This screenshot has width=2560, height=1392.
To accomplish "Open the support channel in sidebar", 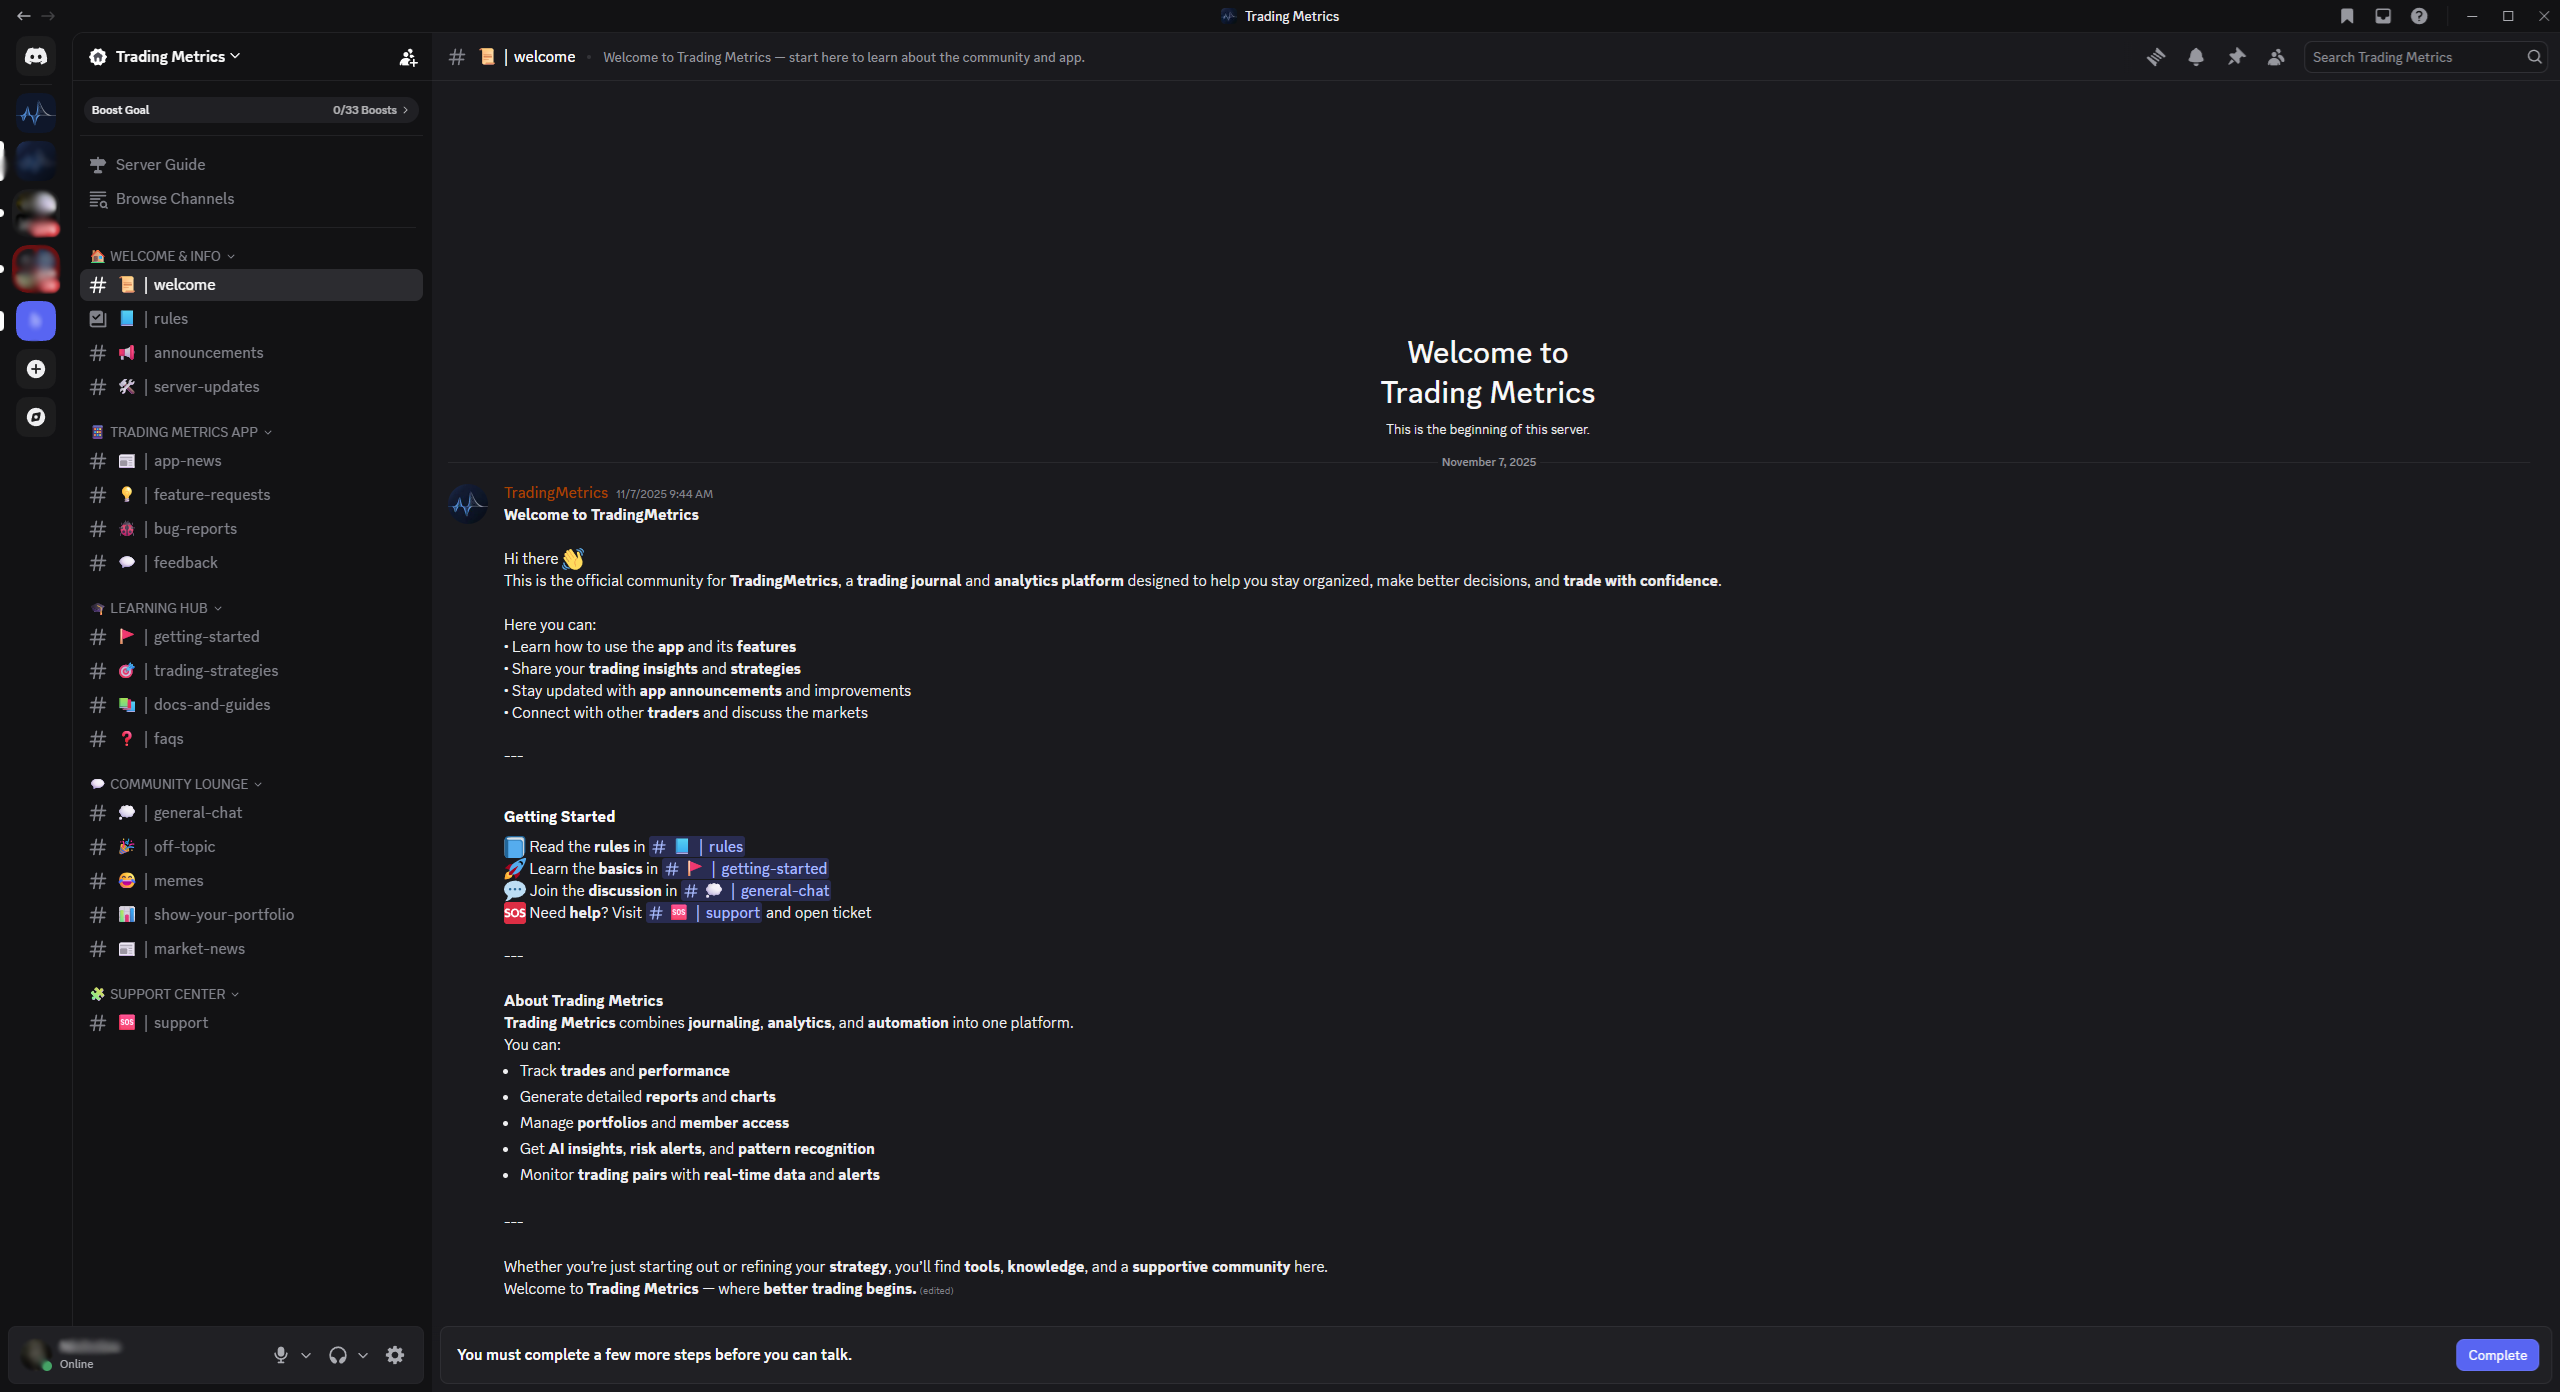I will tap(251, 1023).
